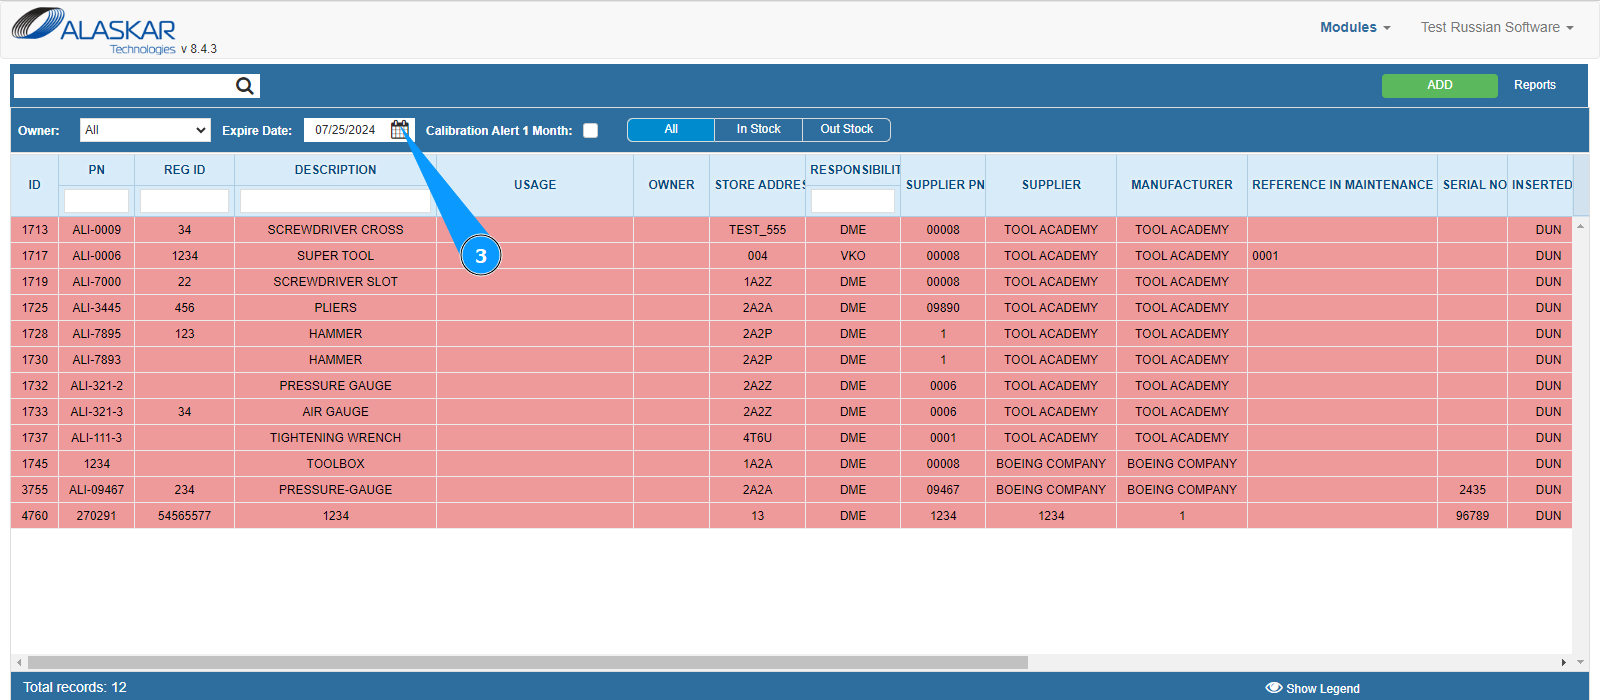
Task: Click the green ADD button
Action: tap(1439, 85)
